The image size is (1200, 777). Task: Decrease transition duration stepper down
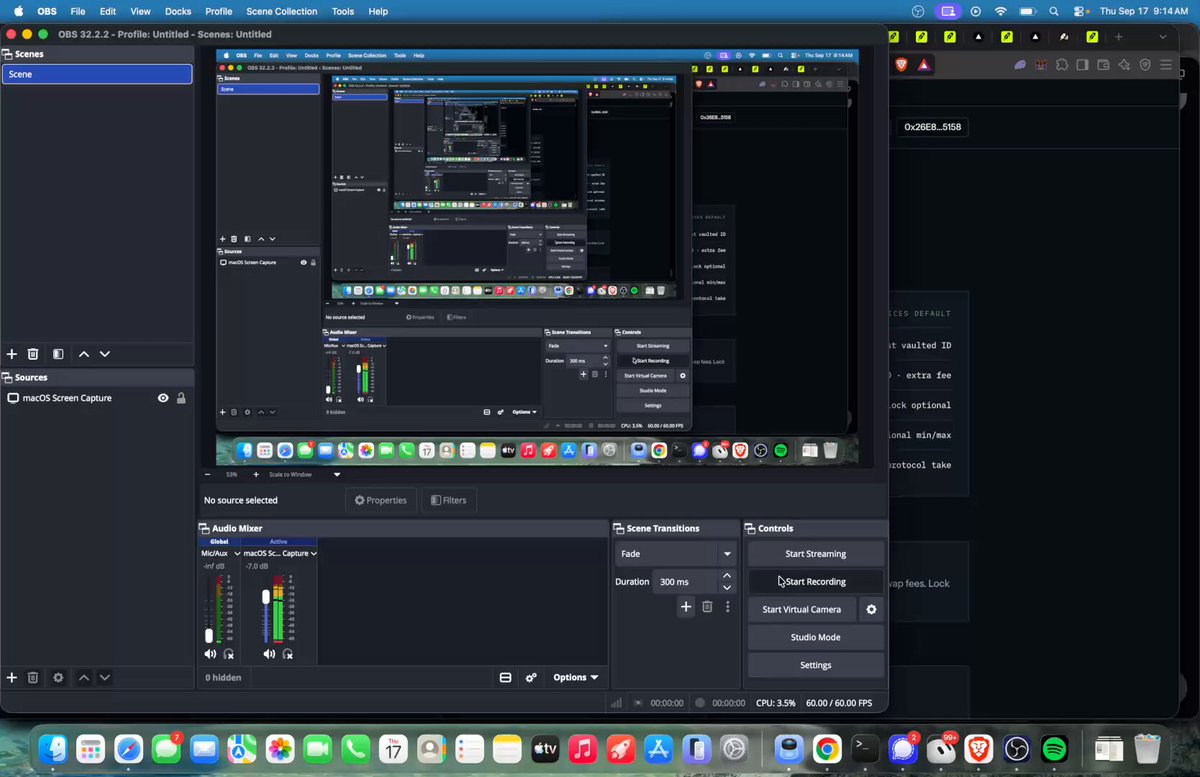[x=727, y=587]
